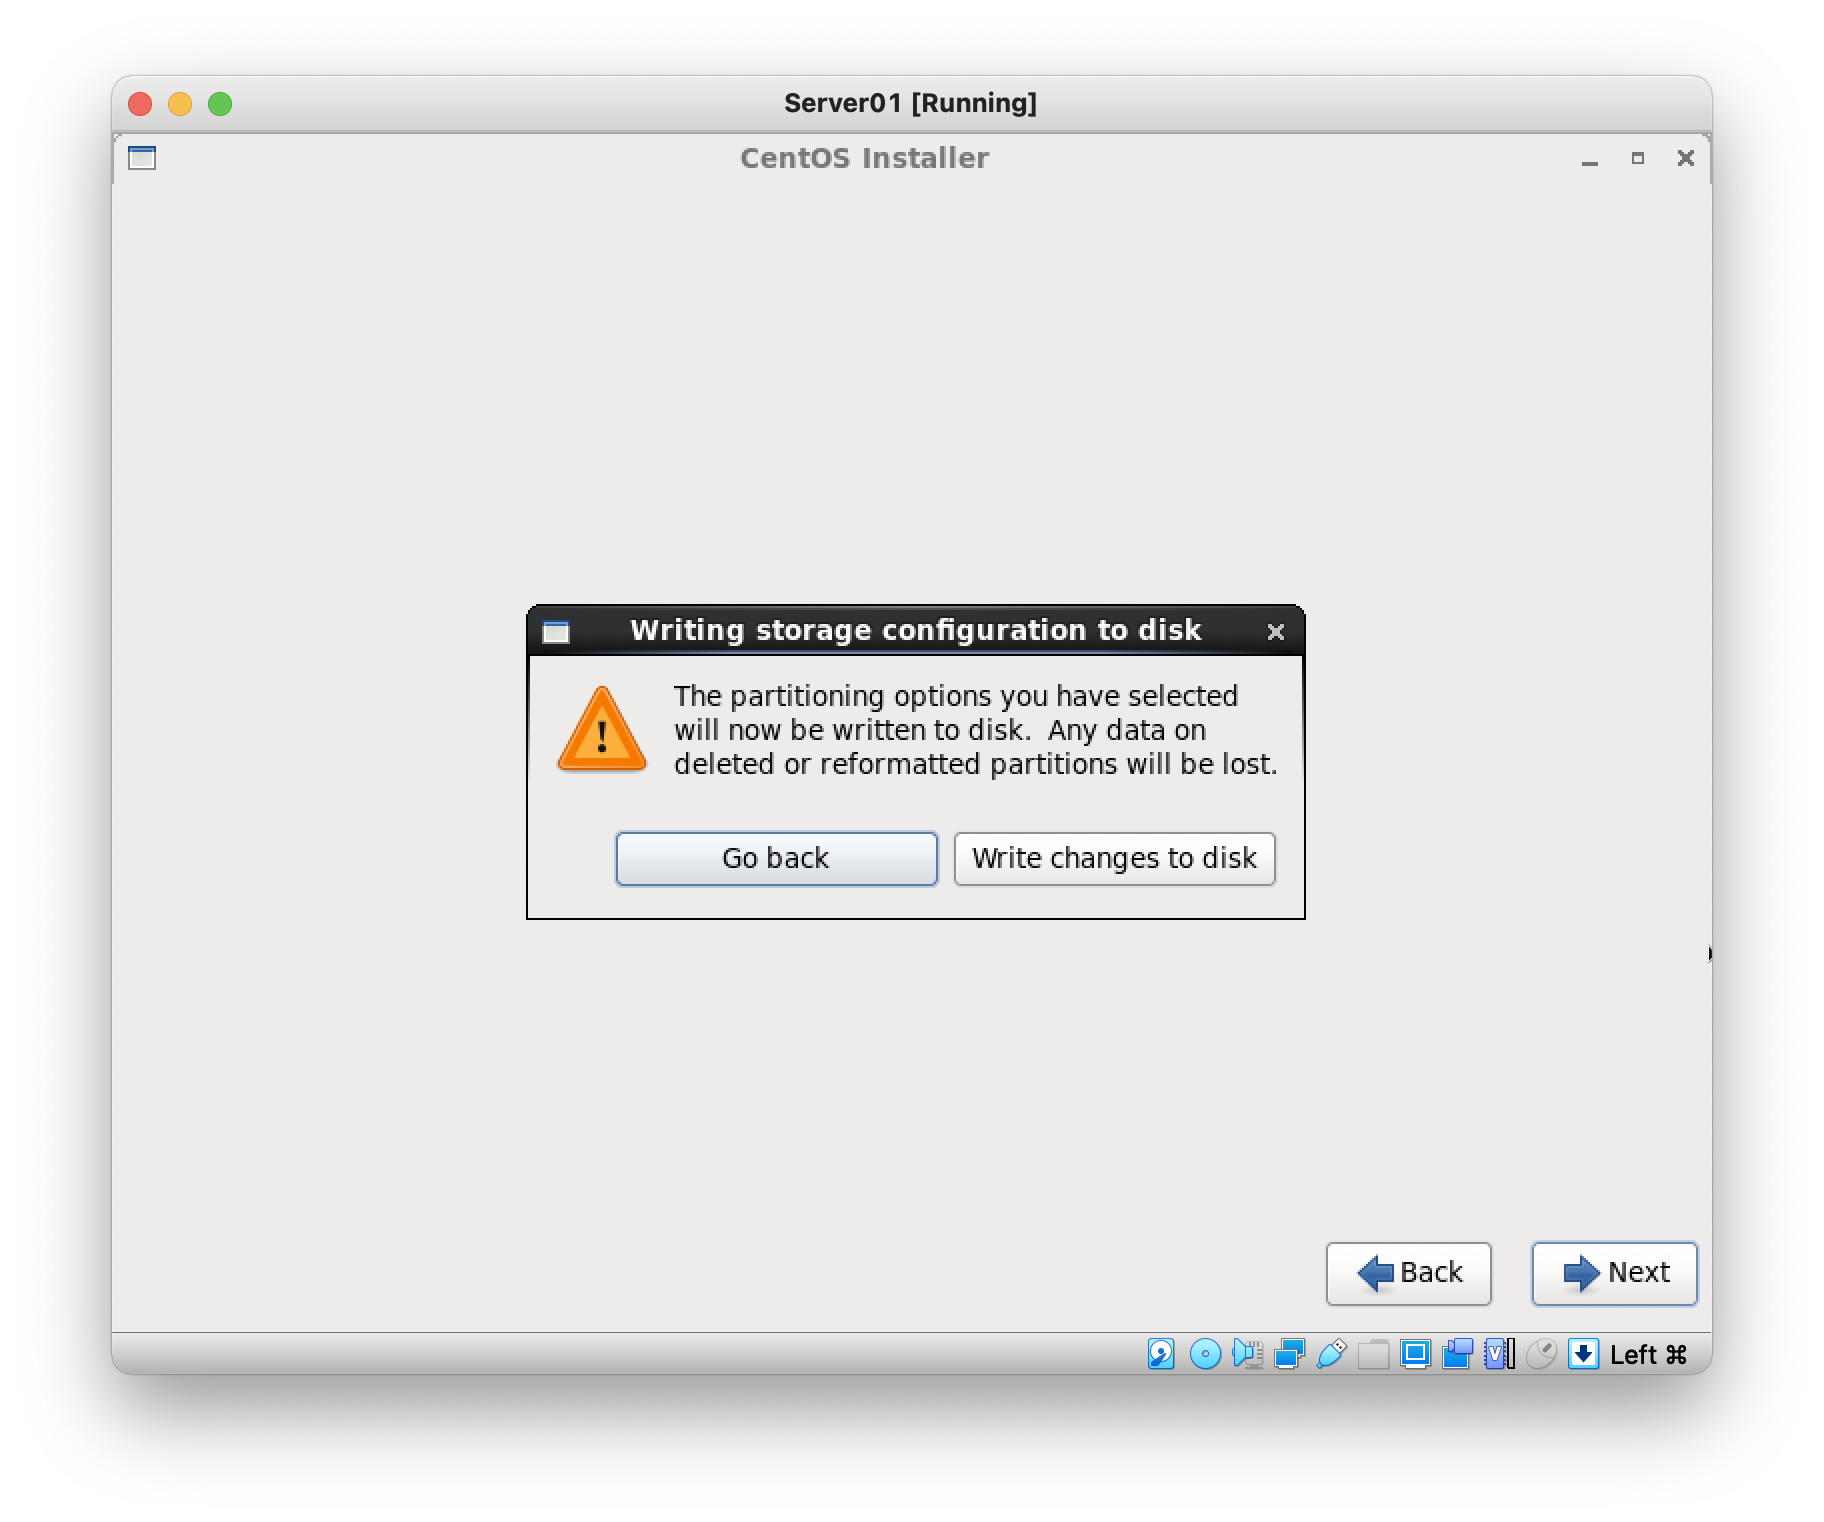The width and height of the screenshot is (1824, 1522).
Task: Open the audio settings status icon
Action: point(1247,1354)
